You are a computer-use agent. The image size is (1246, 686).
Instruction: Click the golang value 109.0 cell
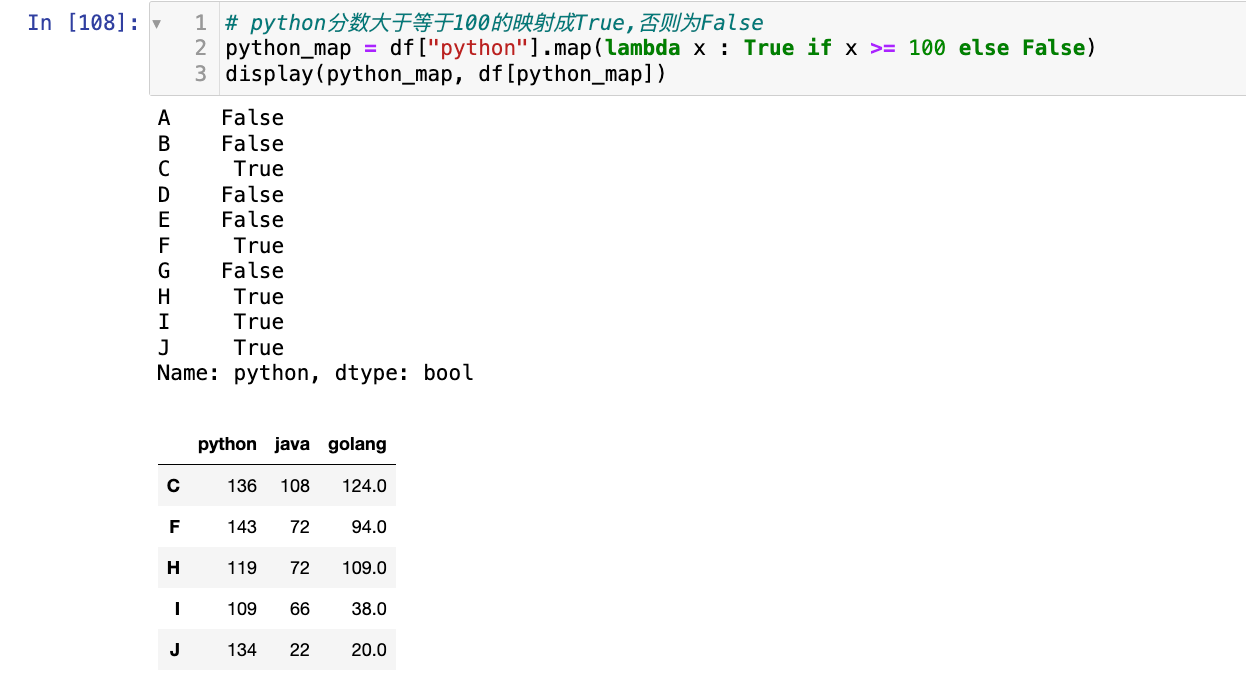pos(364,568)
